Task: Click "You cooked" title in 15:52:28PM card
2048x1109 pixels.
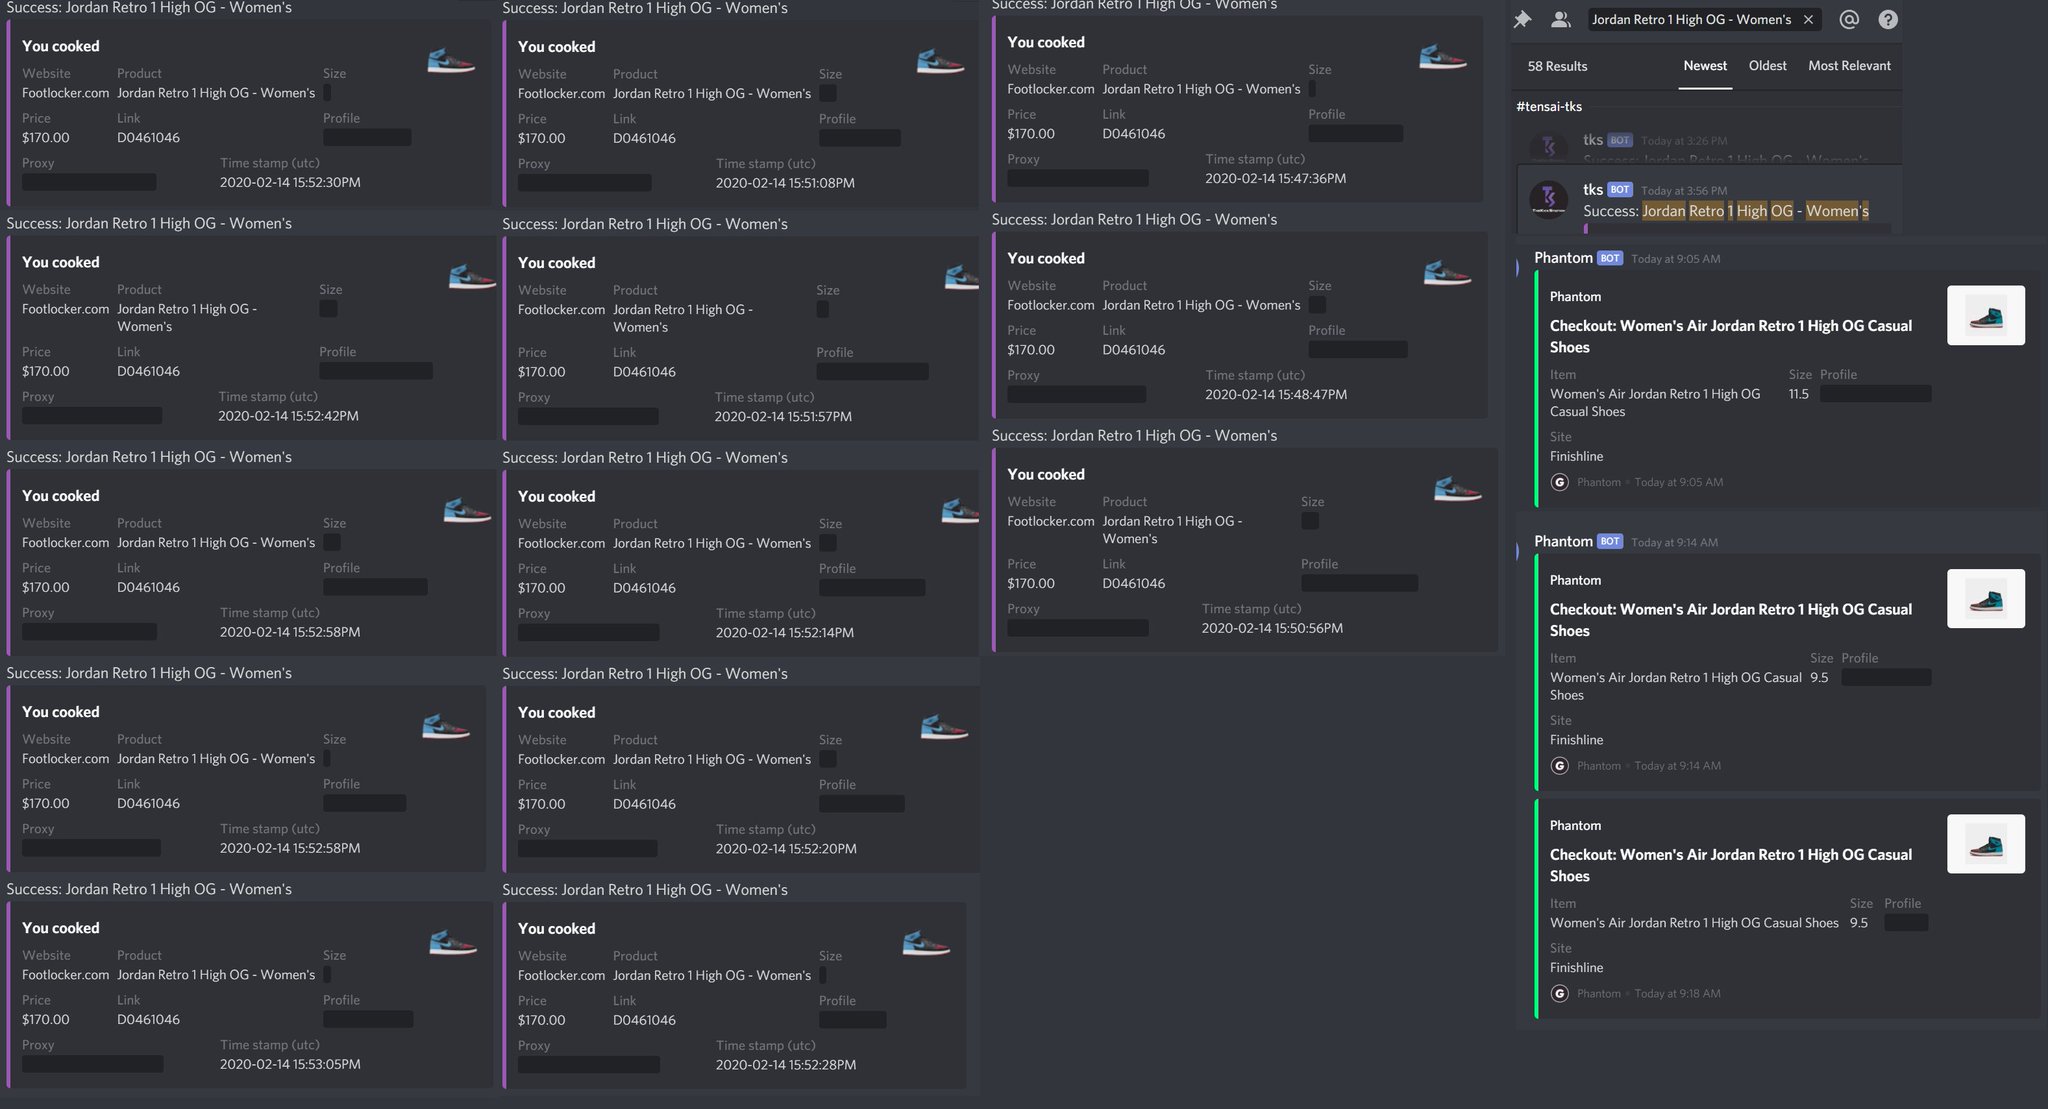Action: click(556, 928)
